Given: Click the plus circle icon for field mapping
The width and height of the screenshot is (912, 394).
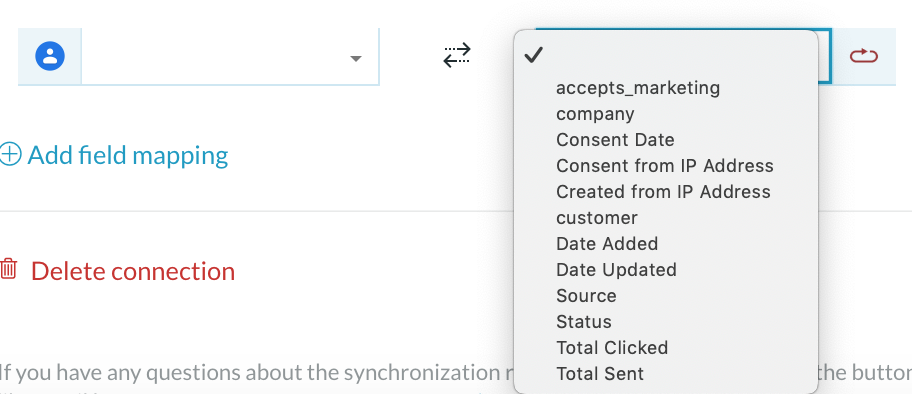Looking at the screenshot, I should pyautogui.click(x=10, y=155).
